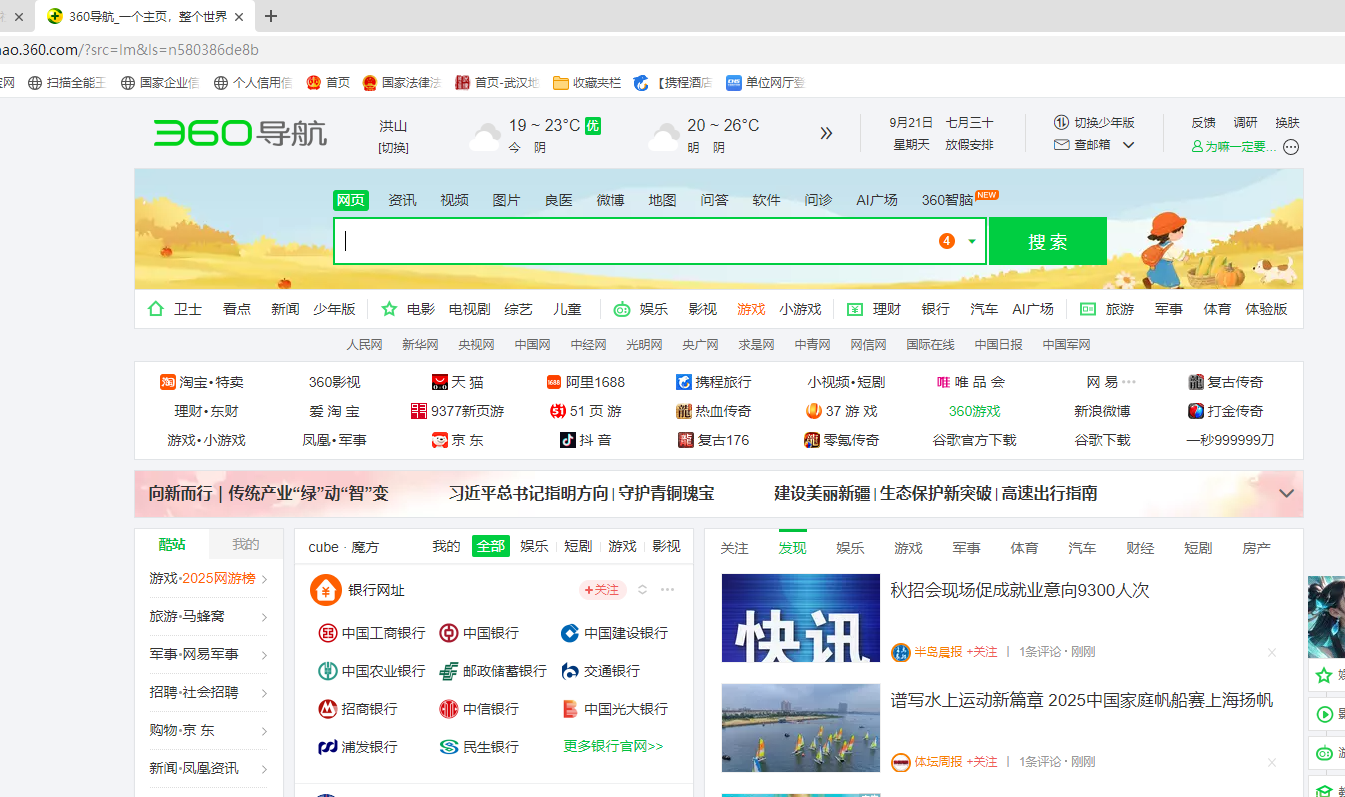Click the green 搜索 search button

tap(1047, 240)
